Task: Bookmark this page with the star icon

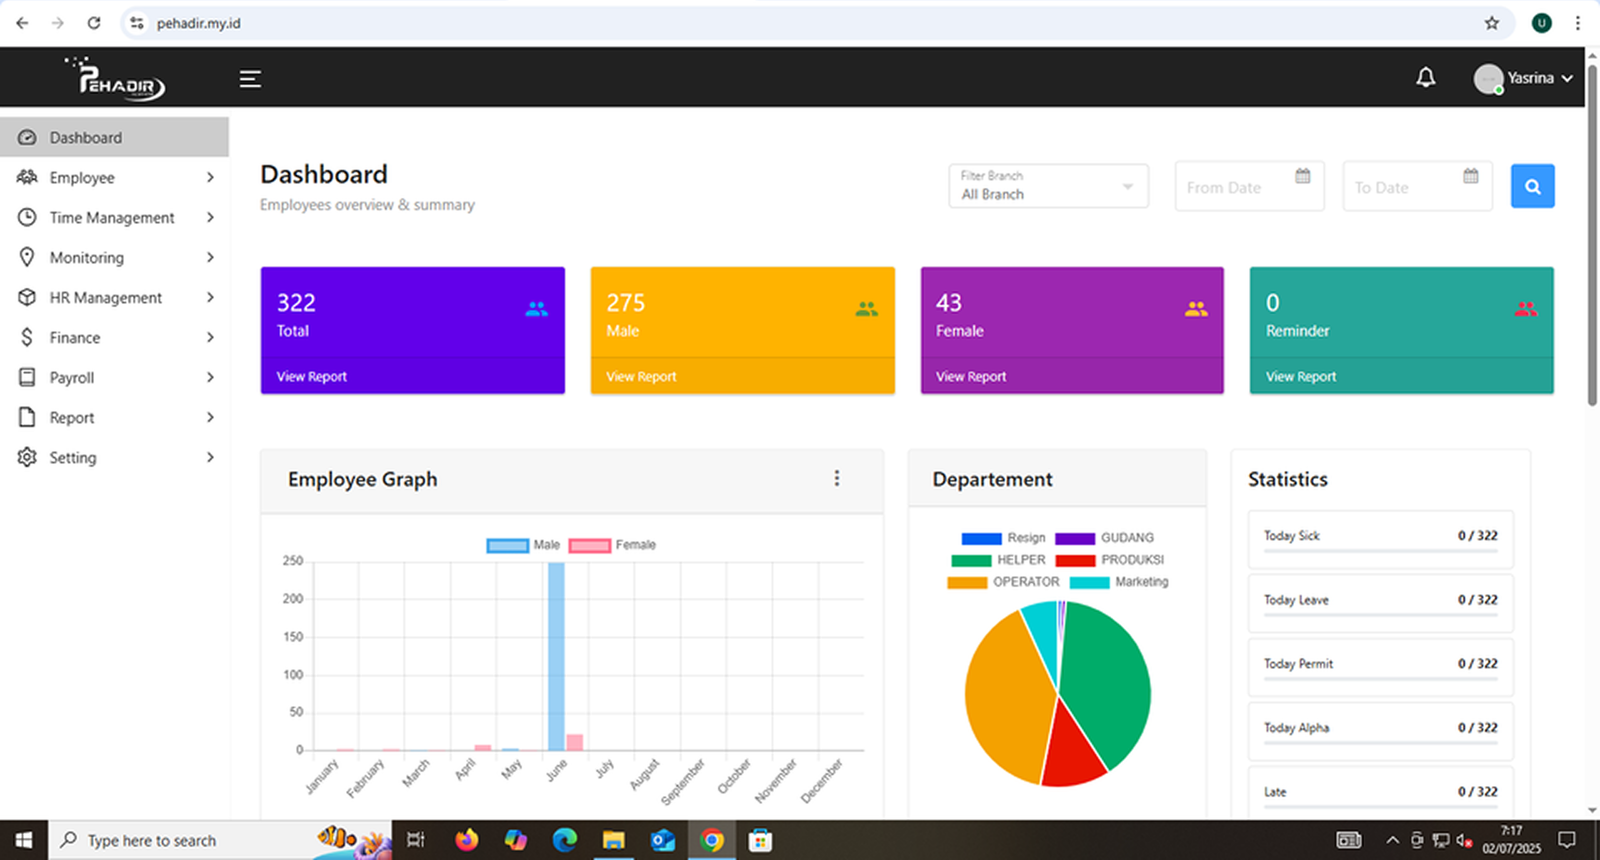Action: point(1492,23)
